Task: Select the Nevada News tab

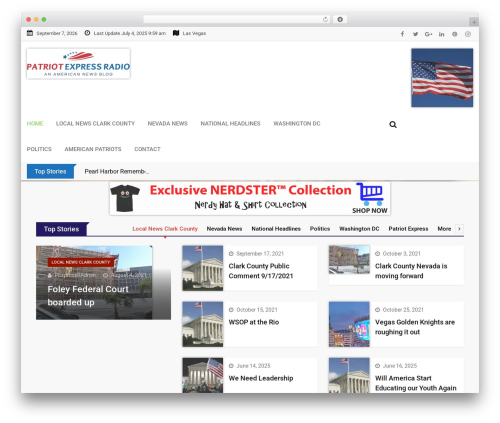Action: (x=224, y=229)
